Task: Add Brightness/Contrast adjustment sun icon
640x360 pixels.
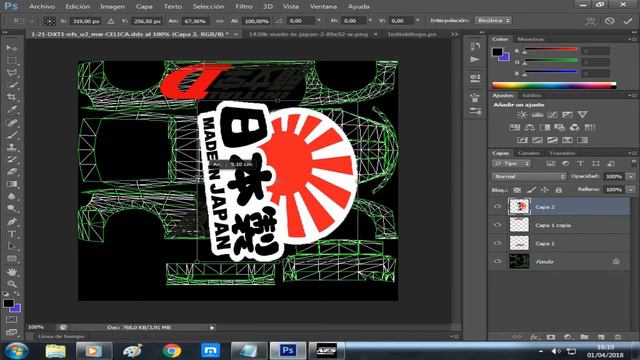Action: pos(522,115)
